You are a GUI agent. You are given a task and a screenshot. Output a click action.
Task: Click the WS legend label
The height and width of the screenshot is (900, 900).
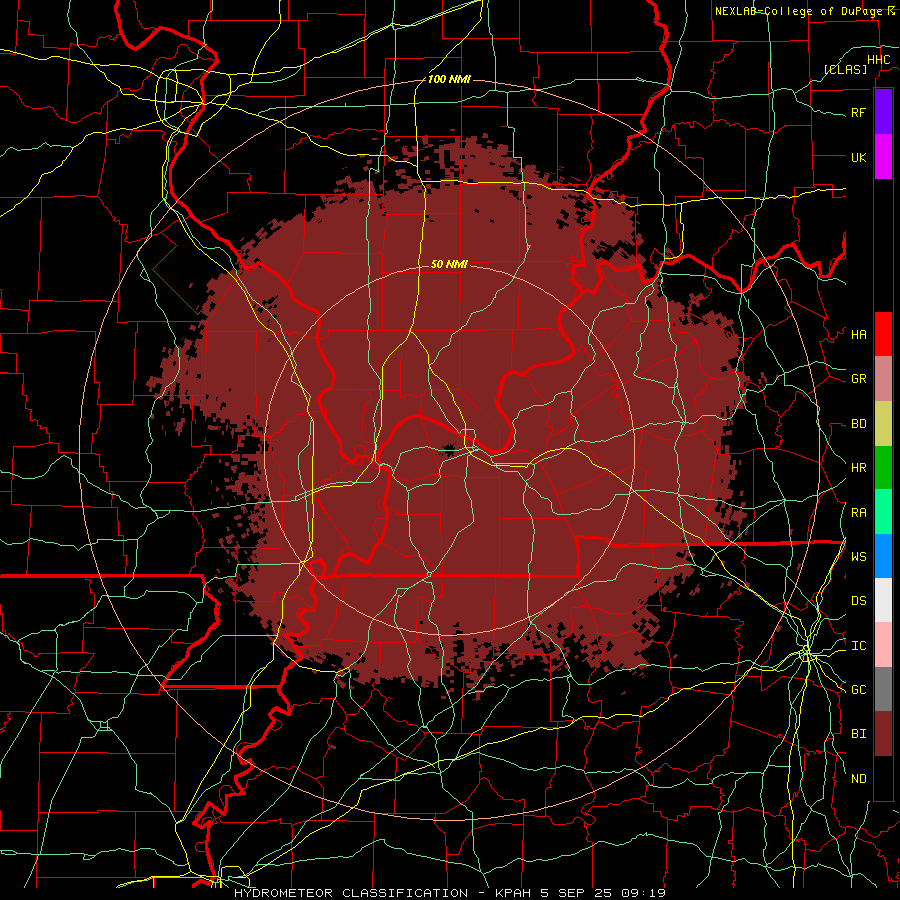(858, 556)
